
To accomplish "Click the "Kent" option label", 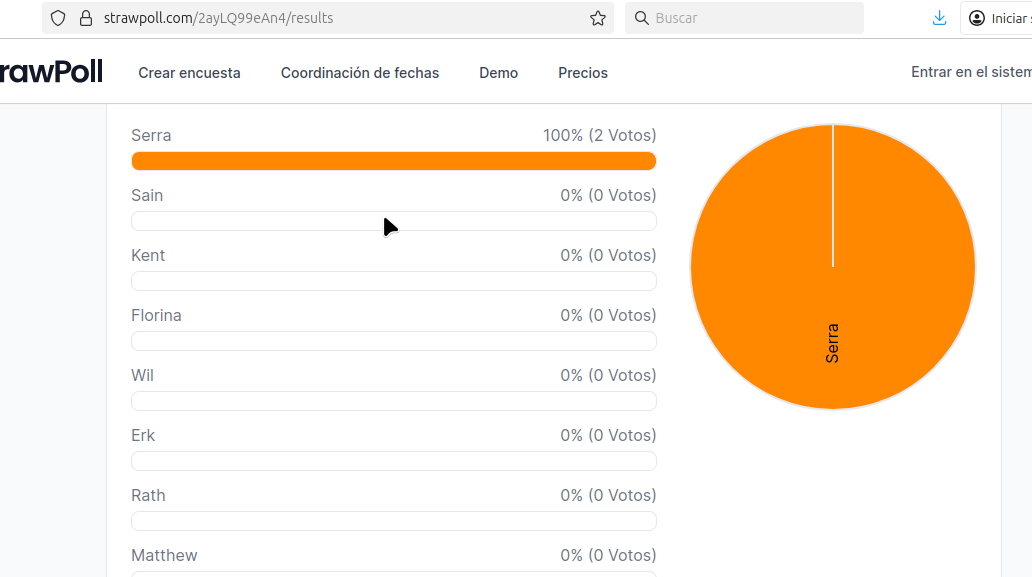I will [x=147, y=255].
